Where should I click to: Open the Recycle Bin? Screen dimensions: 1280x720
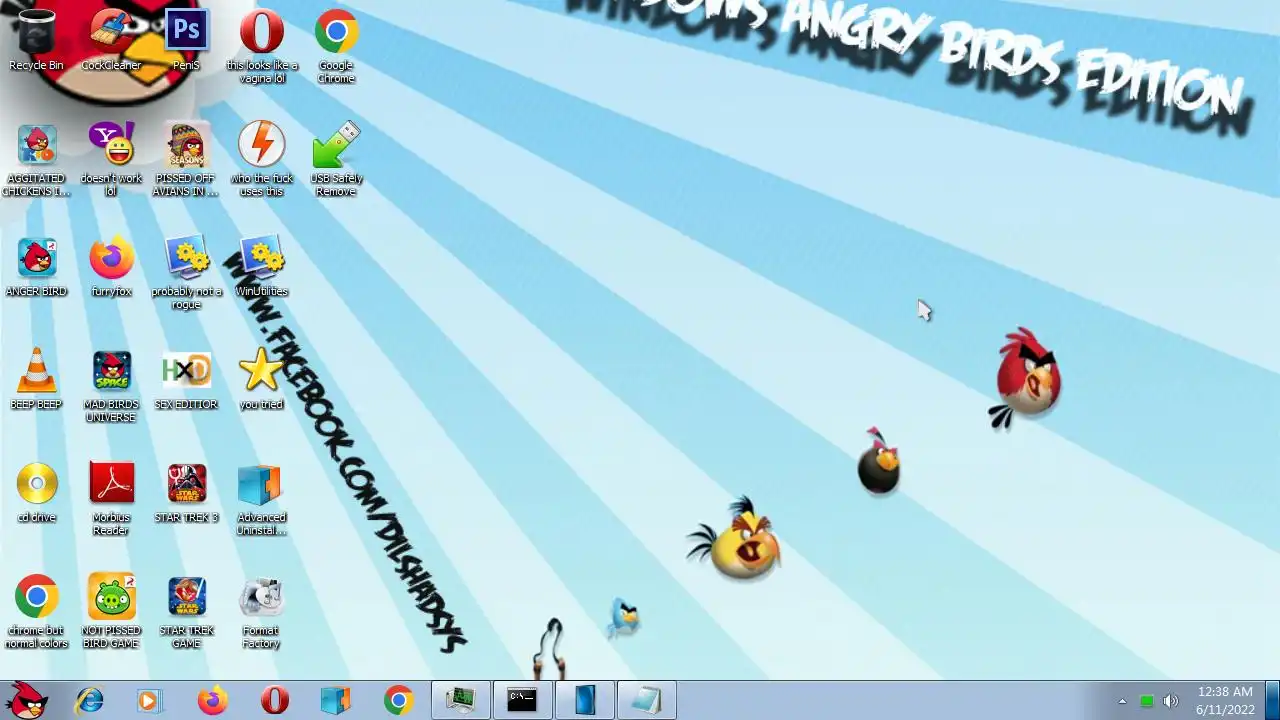coord(36,41)
